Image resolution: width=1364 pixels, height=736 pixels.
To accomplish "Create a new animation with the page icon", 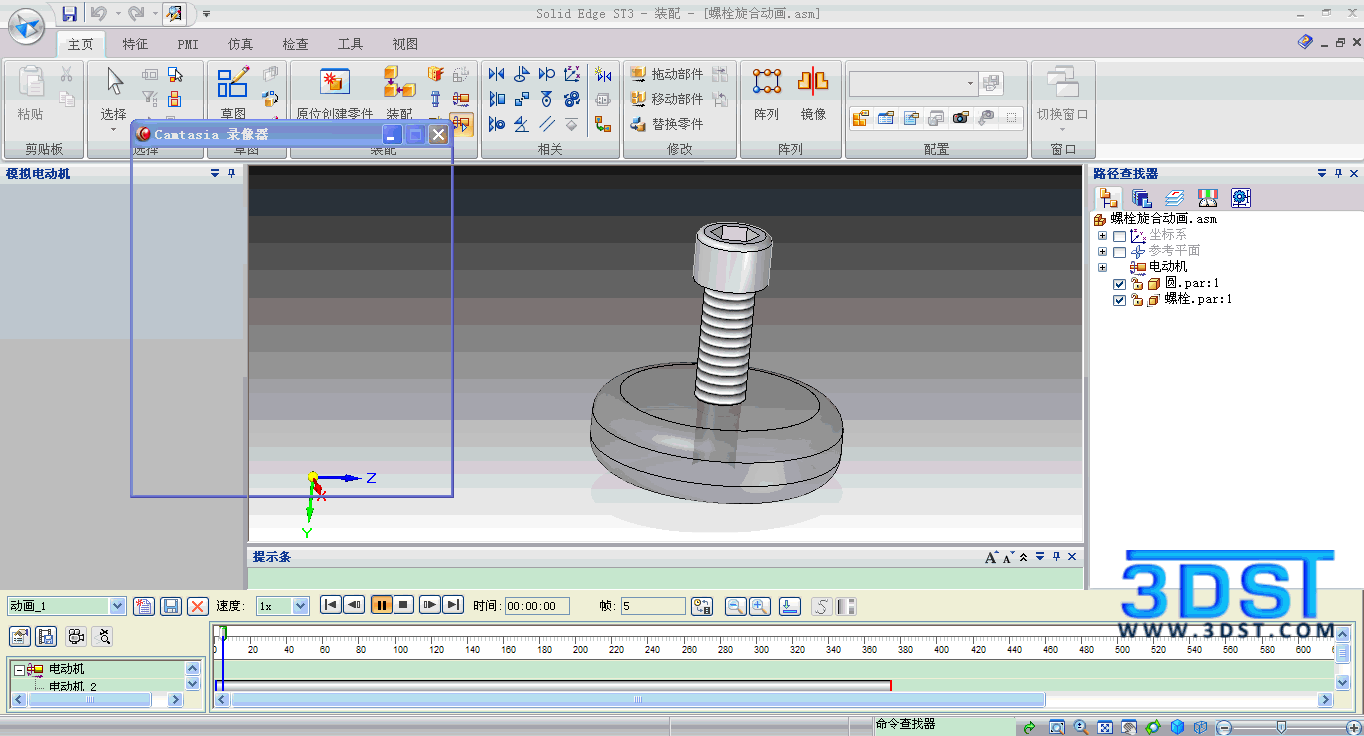I will tap(143, 606).
